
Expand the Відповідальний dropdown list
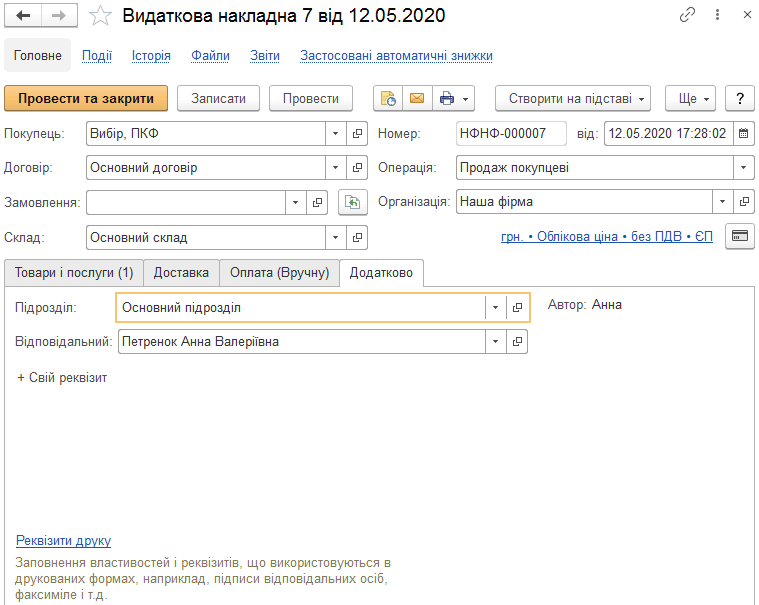click(496, 341)
